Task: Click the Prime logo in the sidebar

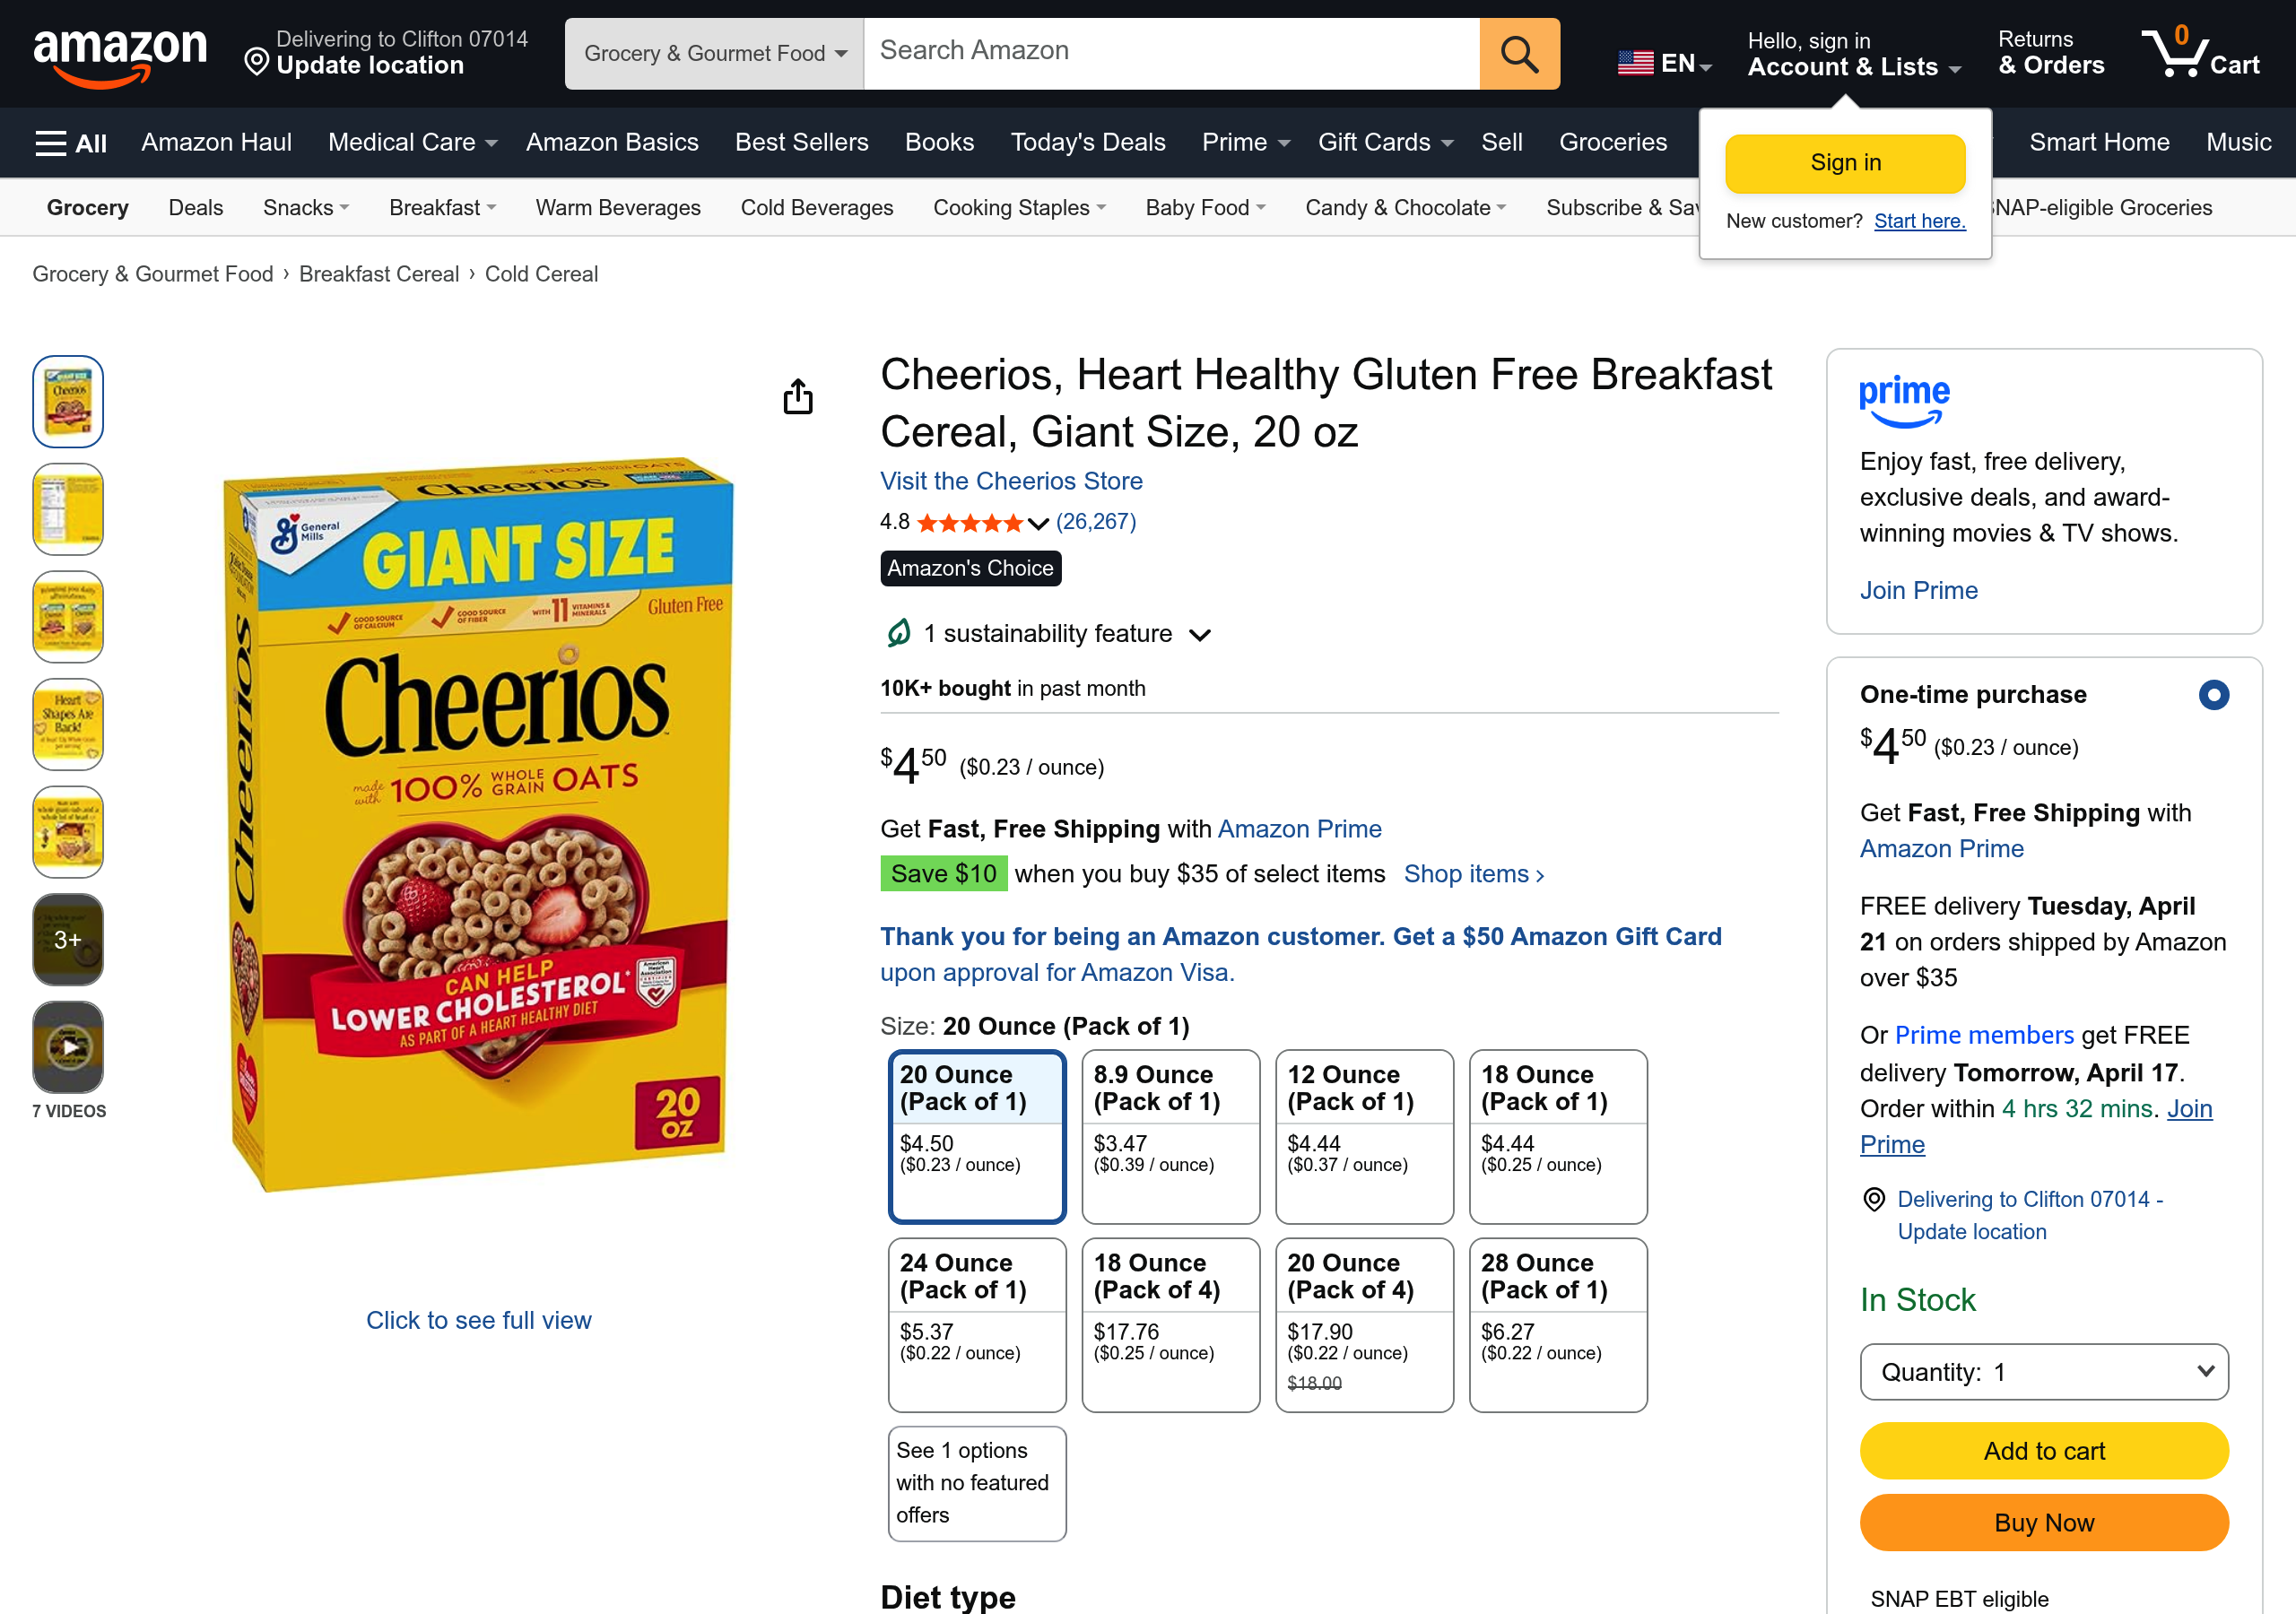Action: [1904, 401]
